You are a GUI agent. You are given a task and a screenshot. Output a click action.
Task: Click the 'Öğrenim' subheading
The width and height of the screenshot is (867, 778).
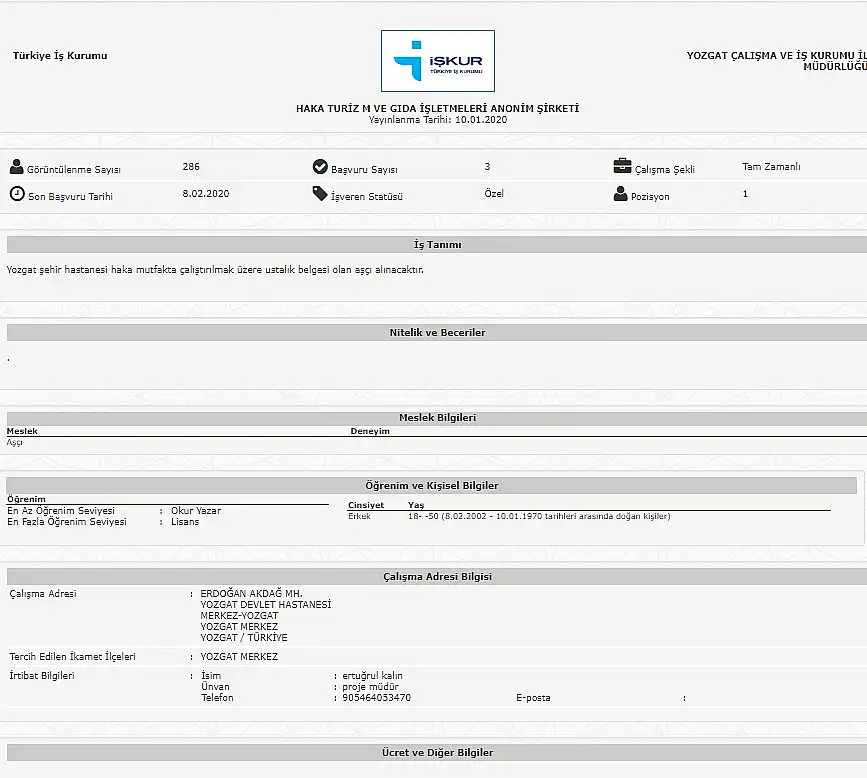click(26, 499)
